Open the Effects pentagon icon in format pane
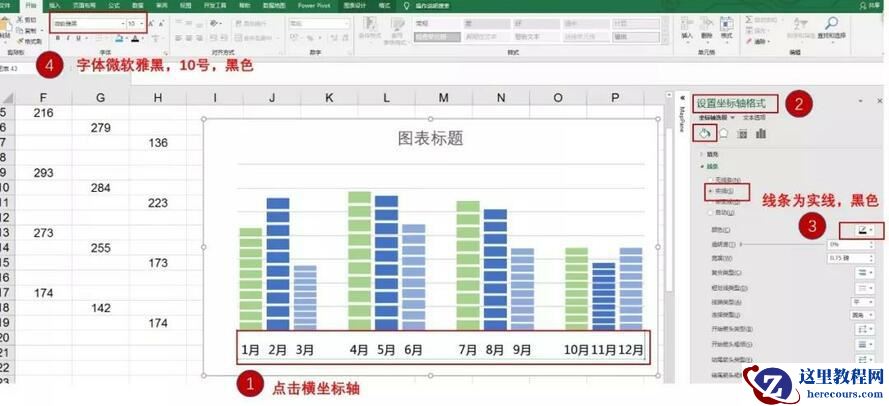The height and width of the screenshot is (406, 889). coord(723,133)
